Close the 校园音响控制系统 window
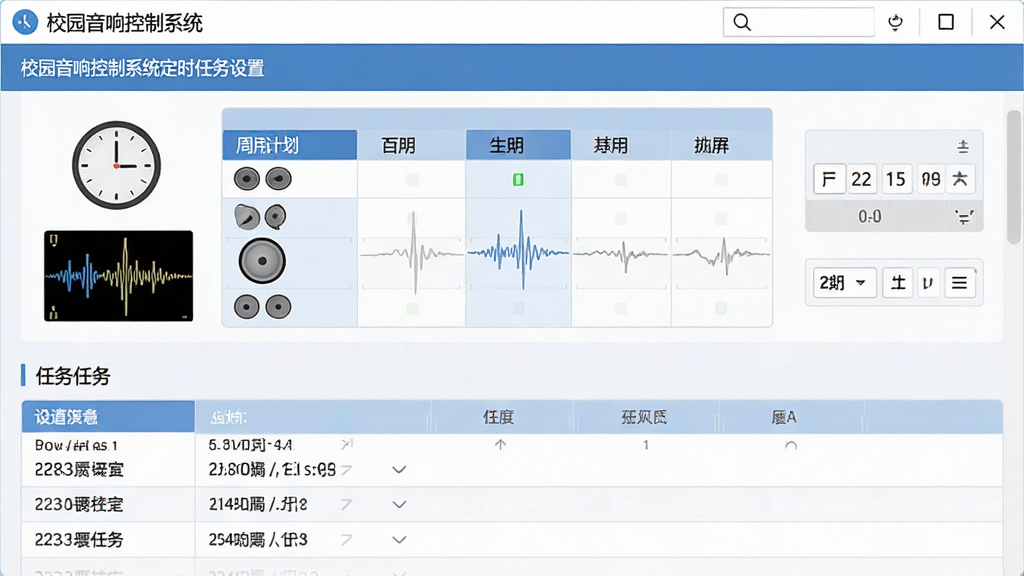This screenshot has width=1024, height=576. point(997,22)
